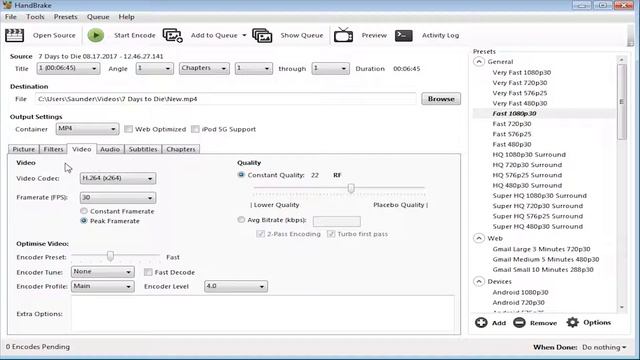Open the Angle dropdown
Screen dimensions: 640x360
pyautogui.click(x=154, y=68)
